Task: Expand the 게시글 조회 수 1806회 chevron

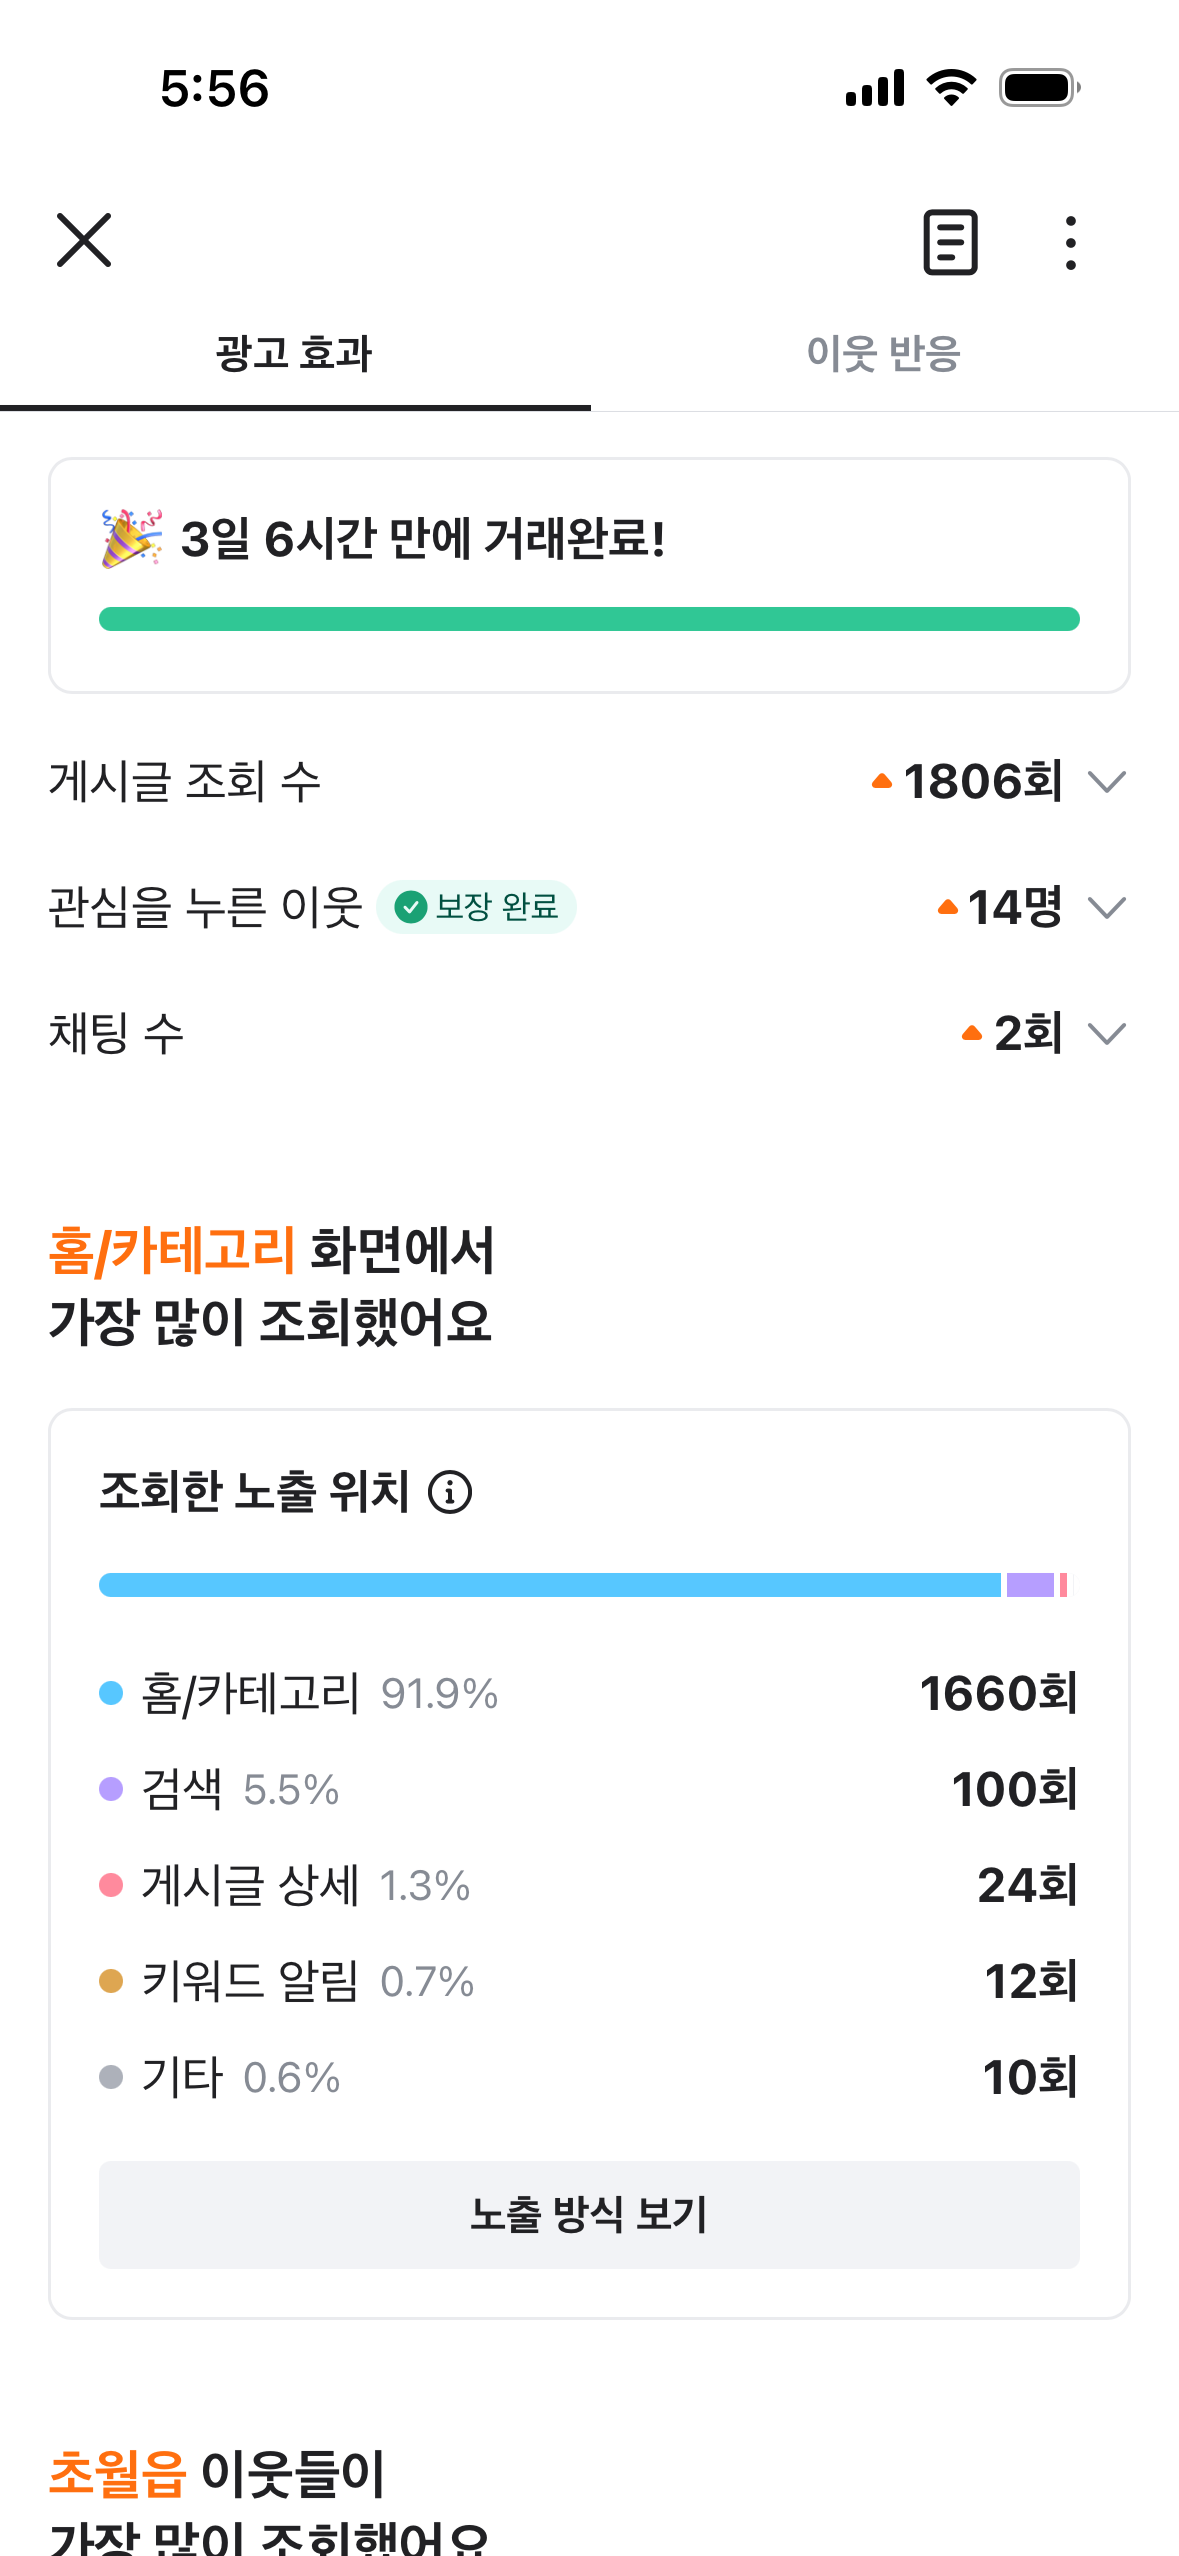Action: point(1107,782)
